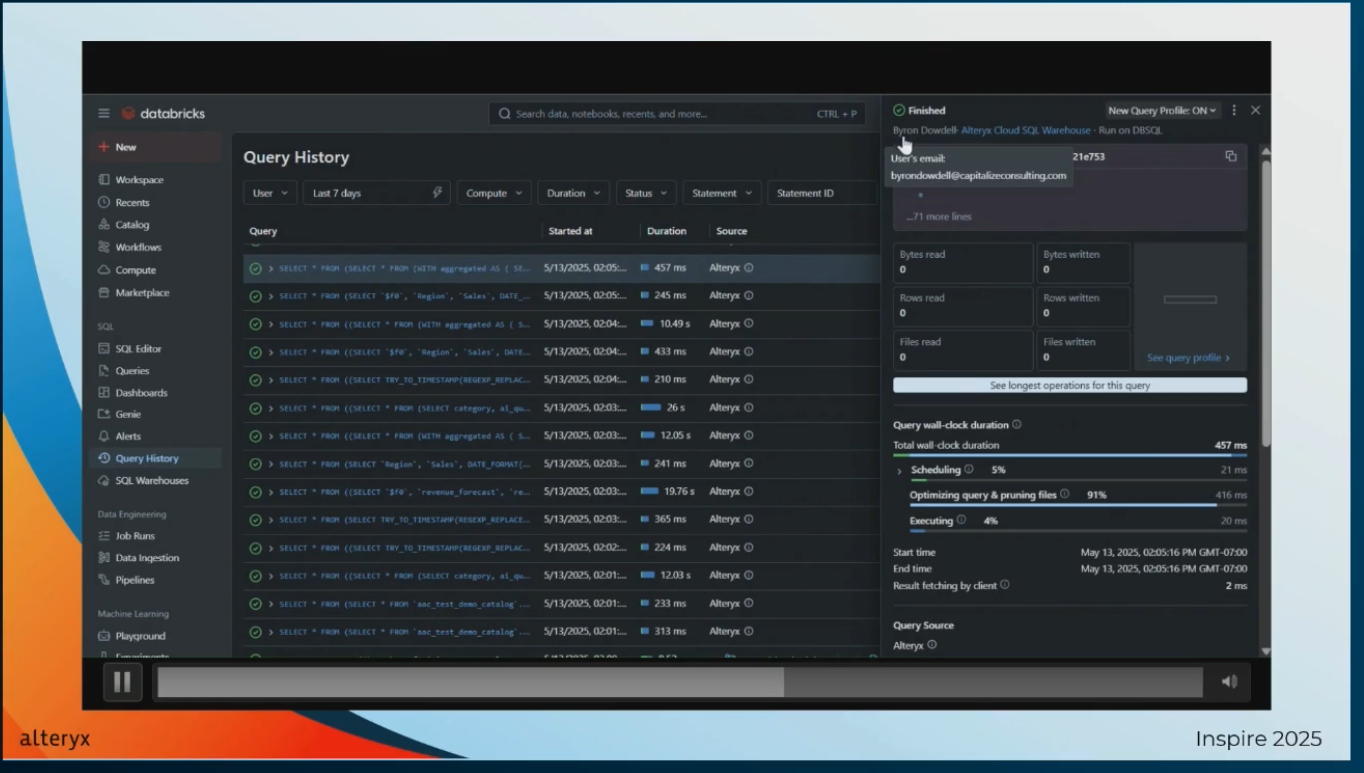Click See query profile link
Screen dimensions: 1364x773
pos(1188,358)
